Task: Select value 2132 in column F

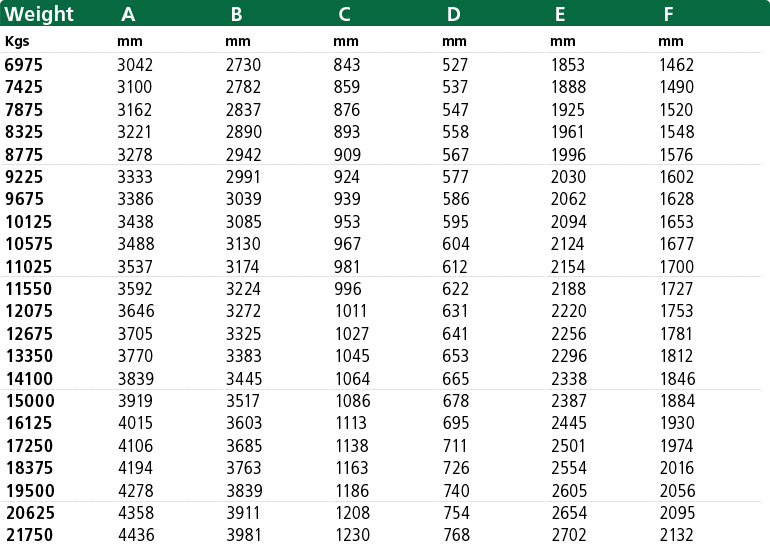Action: pos(677,535)
